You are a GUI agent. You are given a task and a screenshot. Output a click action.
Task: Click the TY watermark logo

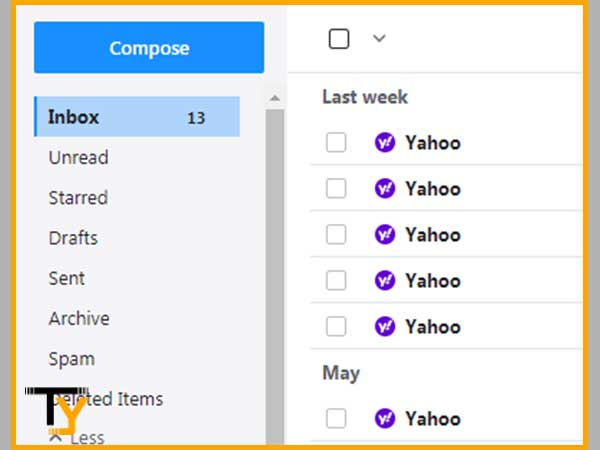56,411
